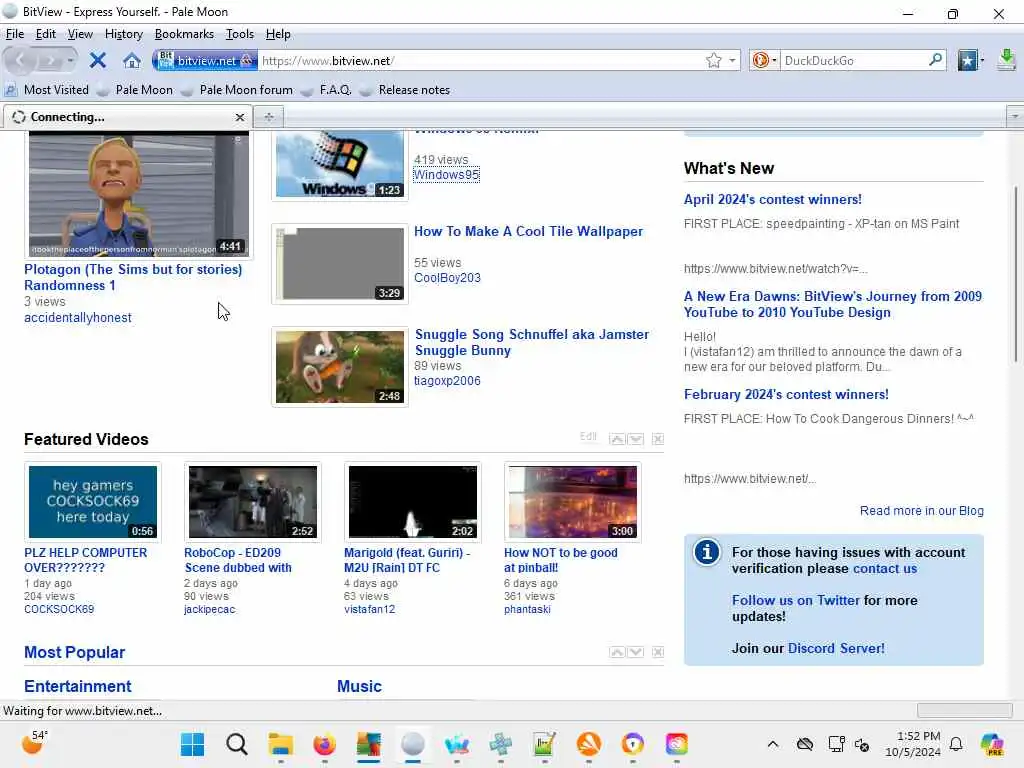Close the Featured Videos section
The width and height of the screenshot is (1024, 768).
click(658, 439)
